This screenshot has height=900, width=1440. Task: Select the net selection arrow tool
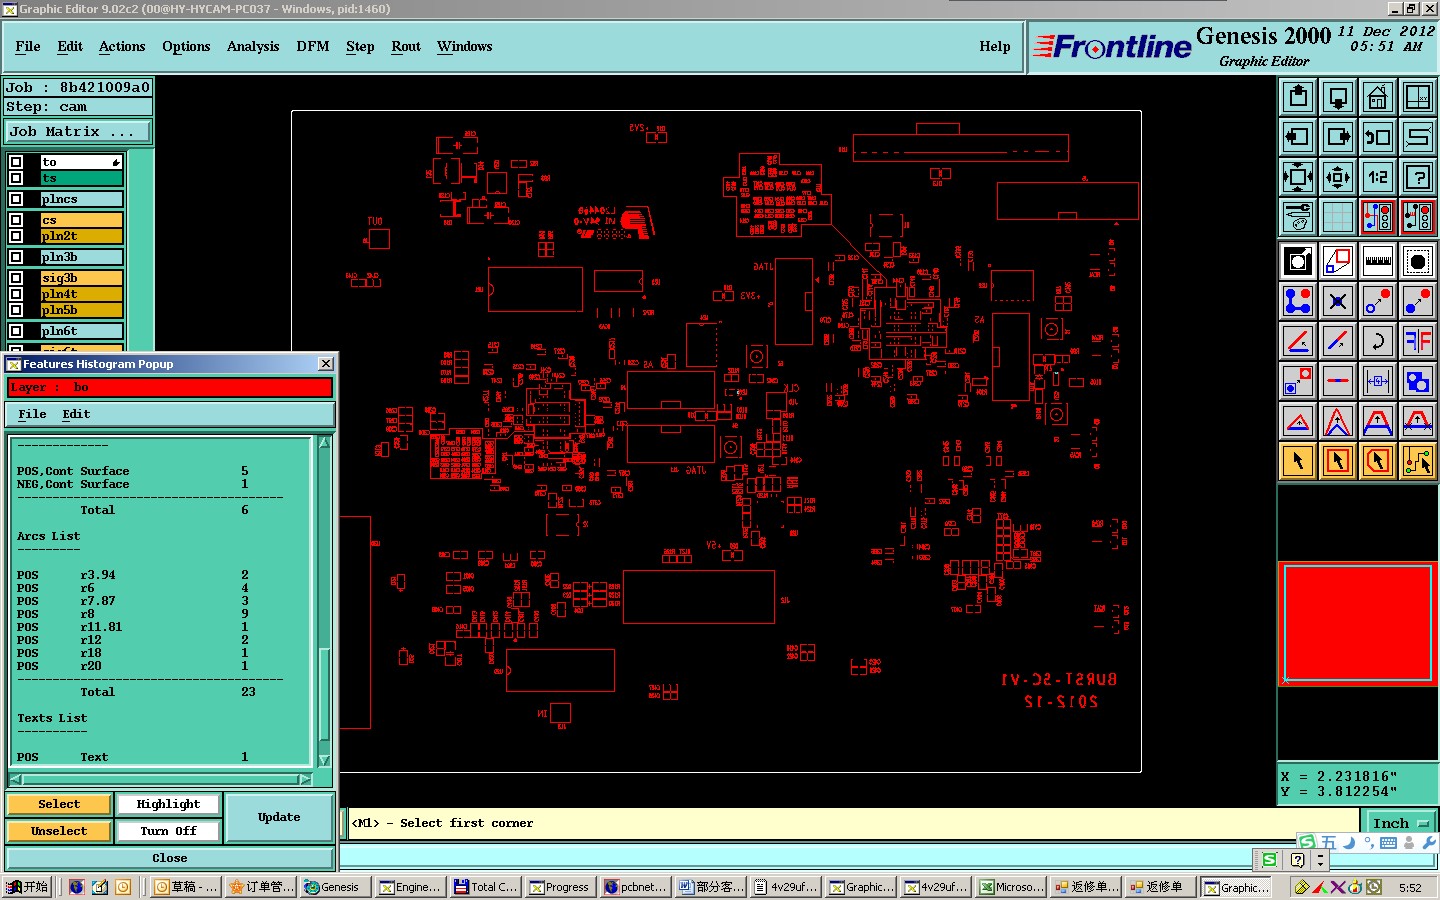[x=1418, y=461]
